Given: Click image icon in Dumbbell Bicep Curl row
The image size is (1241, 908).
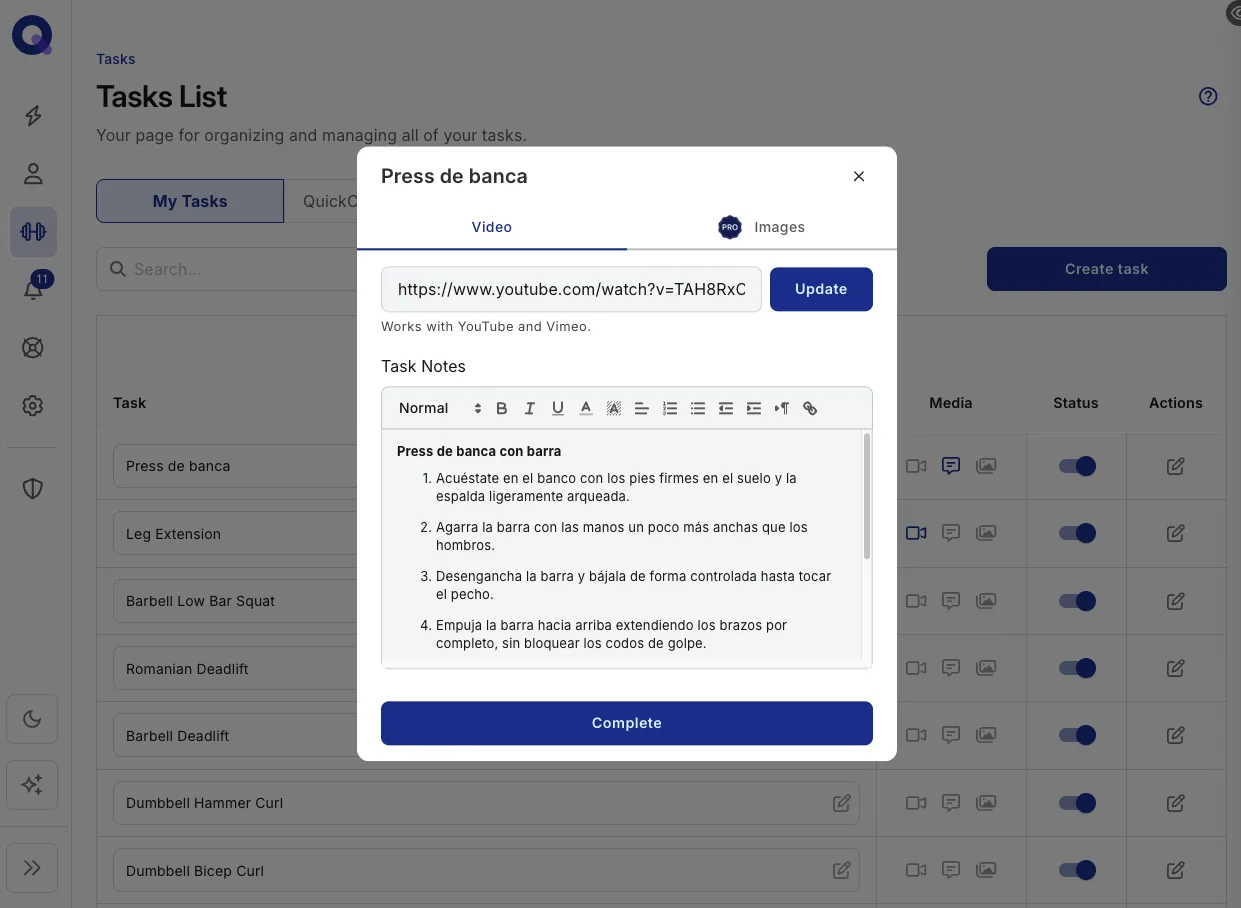Looking at the screenshot, I should click(x=986, y=870).
